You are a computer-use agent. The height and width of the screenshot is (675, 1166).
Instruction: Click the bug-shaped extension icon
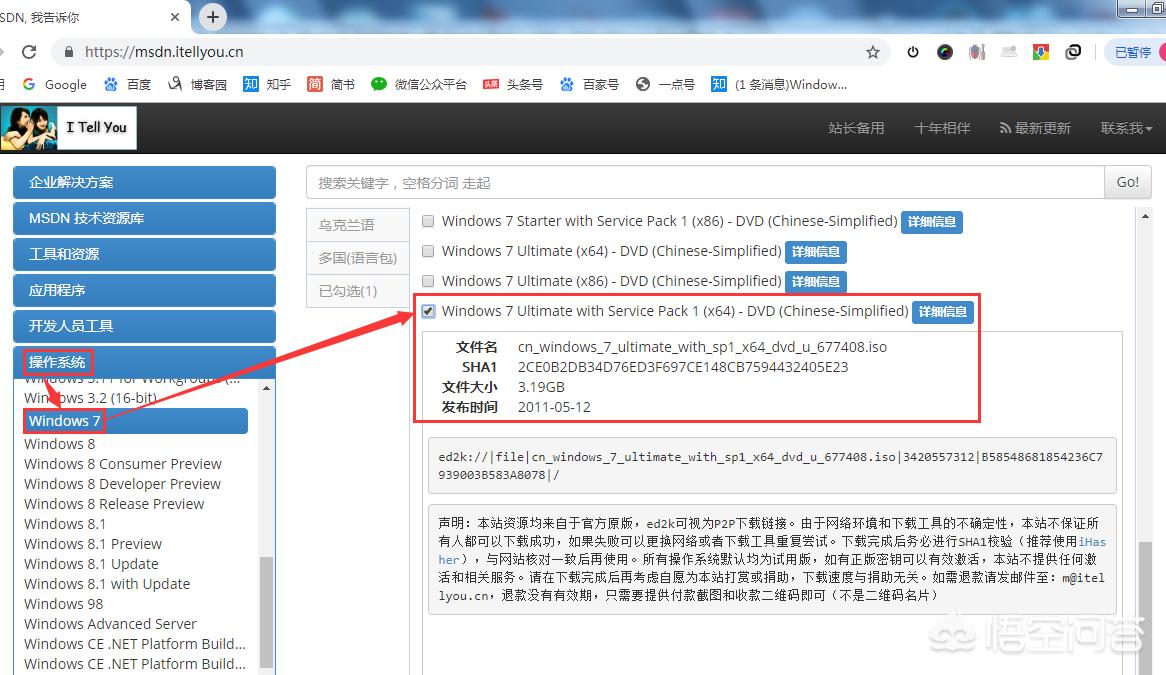977,52
